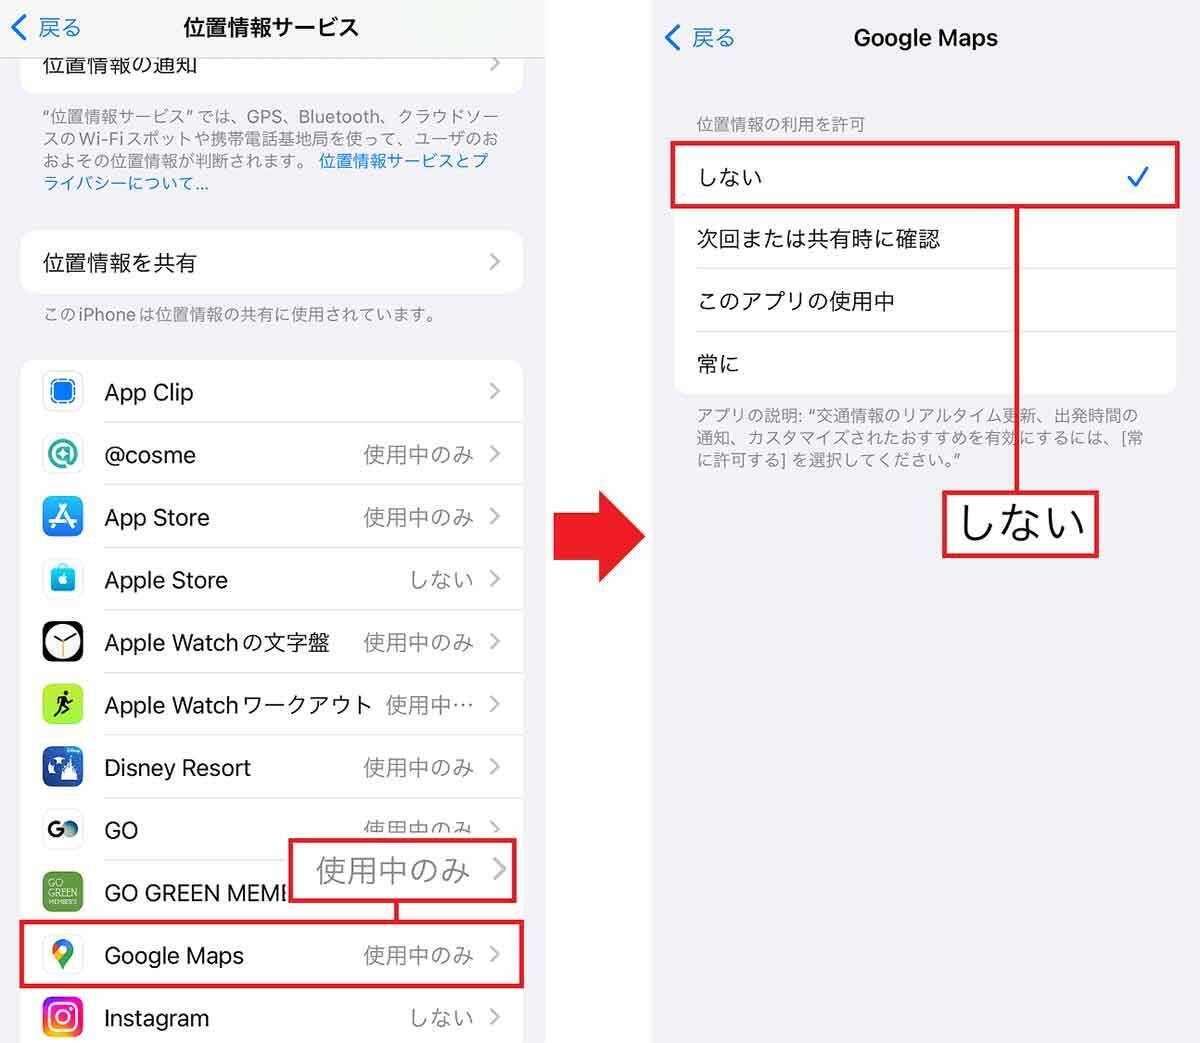Open the Apple Watch ワークアウト label

[x=238, y=705]
